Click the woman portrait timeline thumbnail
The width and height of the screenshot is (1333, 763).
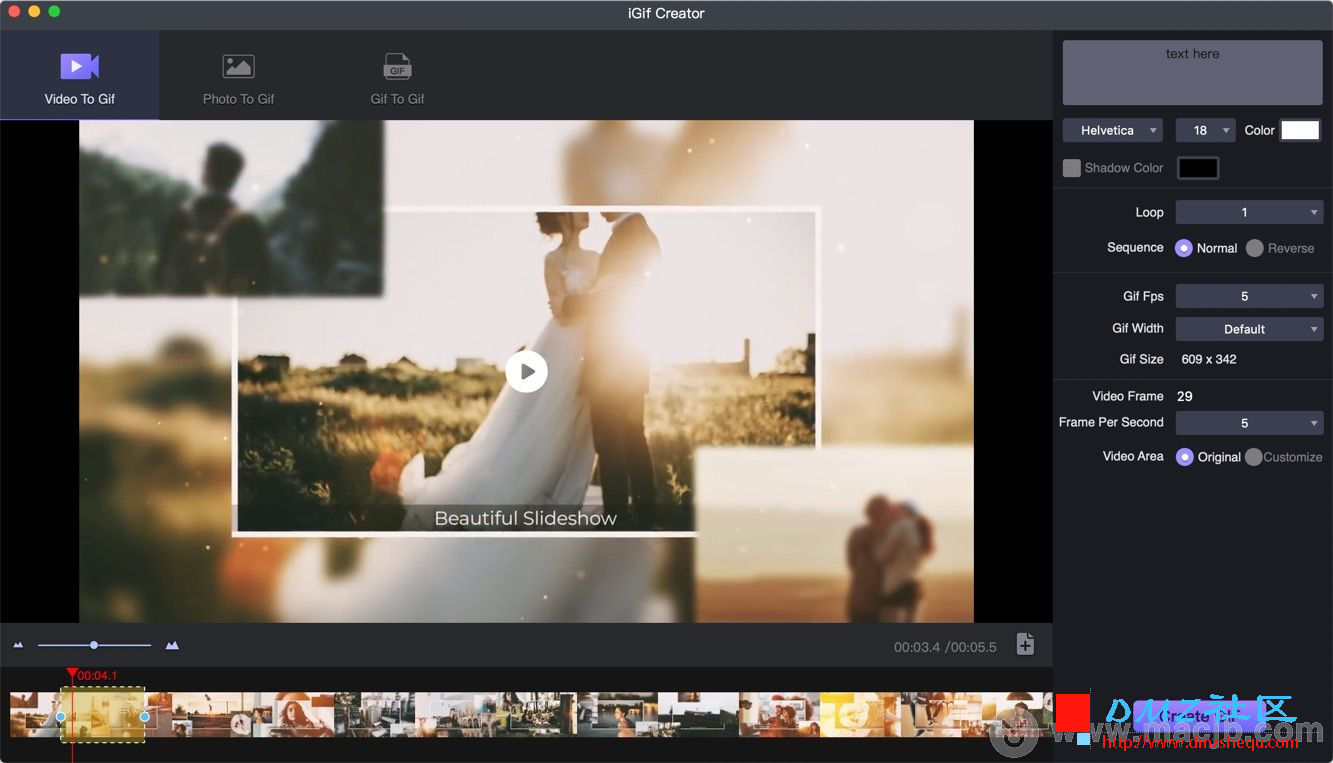293,715
